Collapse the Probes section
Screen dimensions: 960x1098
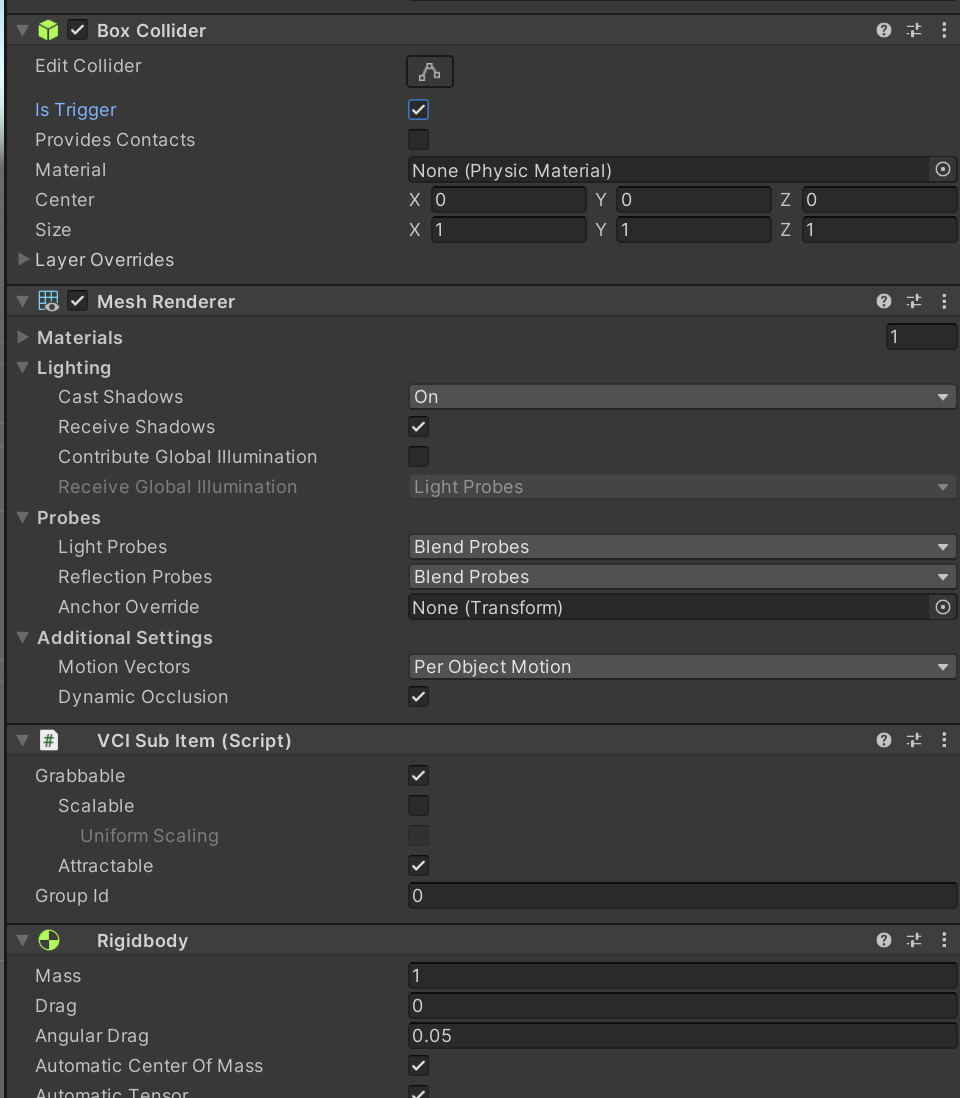pos(22,517)
